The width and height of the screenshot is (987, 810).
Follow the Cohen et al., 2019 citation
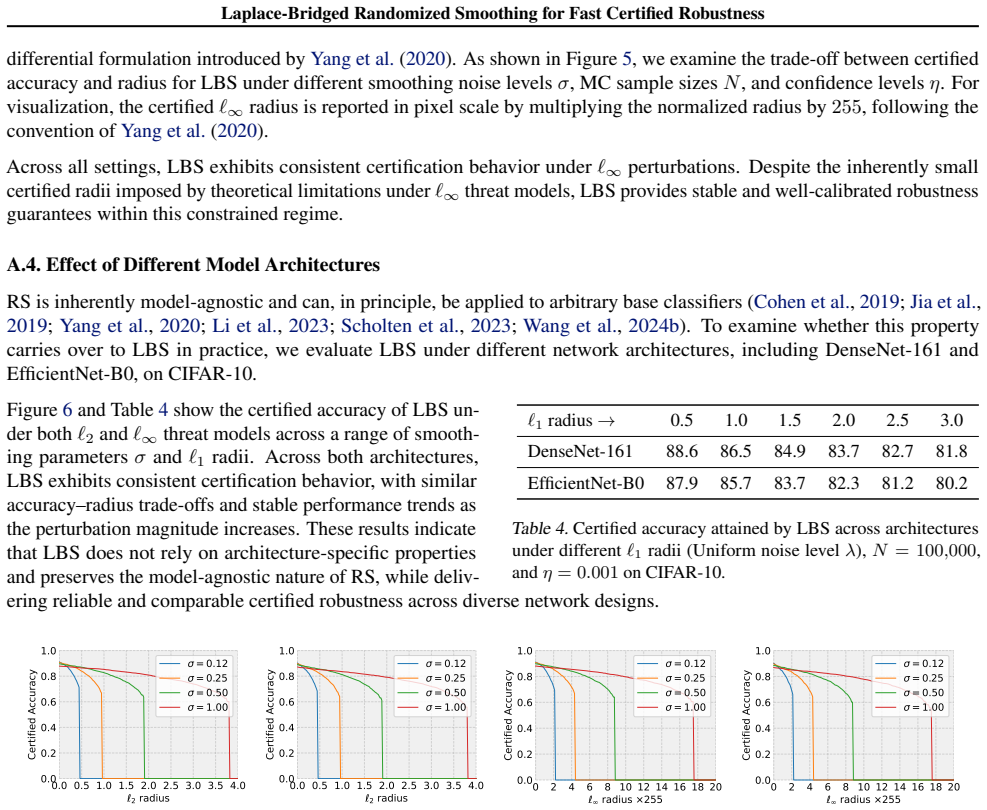[x=826, y=302]
